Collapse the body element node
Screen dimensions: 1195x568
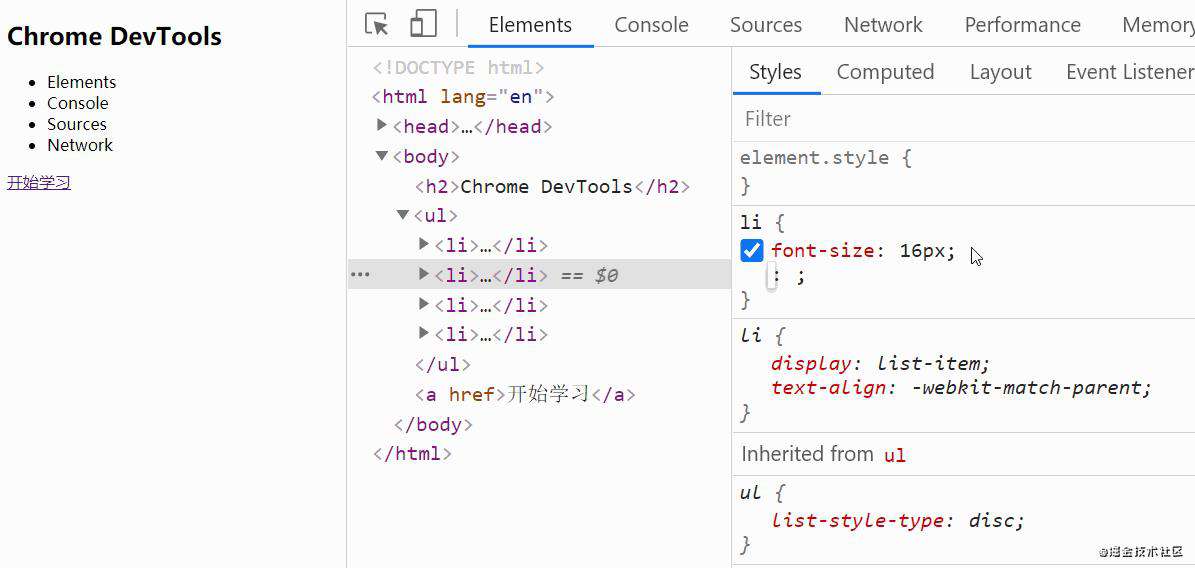[x=383, y=156]
